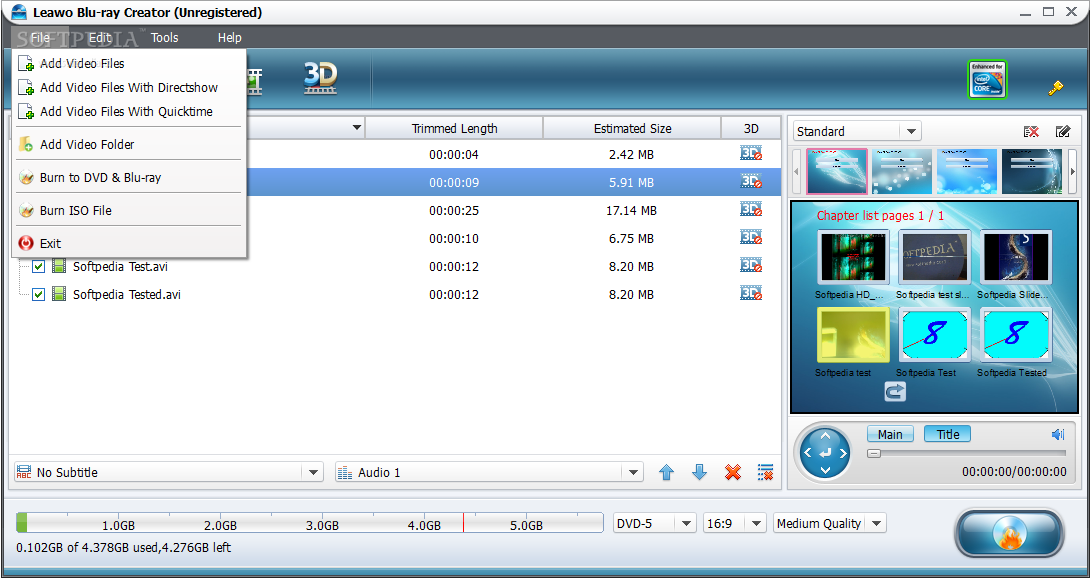The width and height of the screenshot is (1090, 578).
Task: Open the DVD-5 disc type dropdown
Action: coord(655,524)
